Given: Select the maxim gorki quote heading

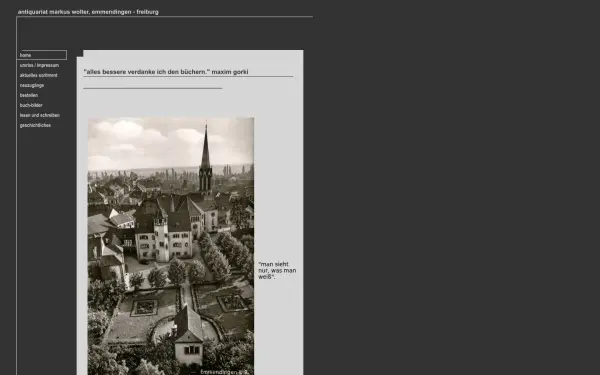Looking at the screenshot, I should 166,72.
